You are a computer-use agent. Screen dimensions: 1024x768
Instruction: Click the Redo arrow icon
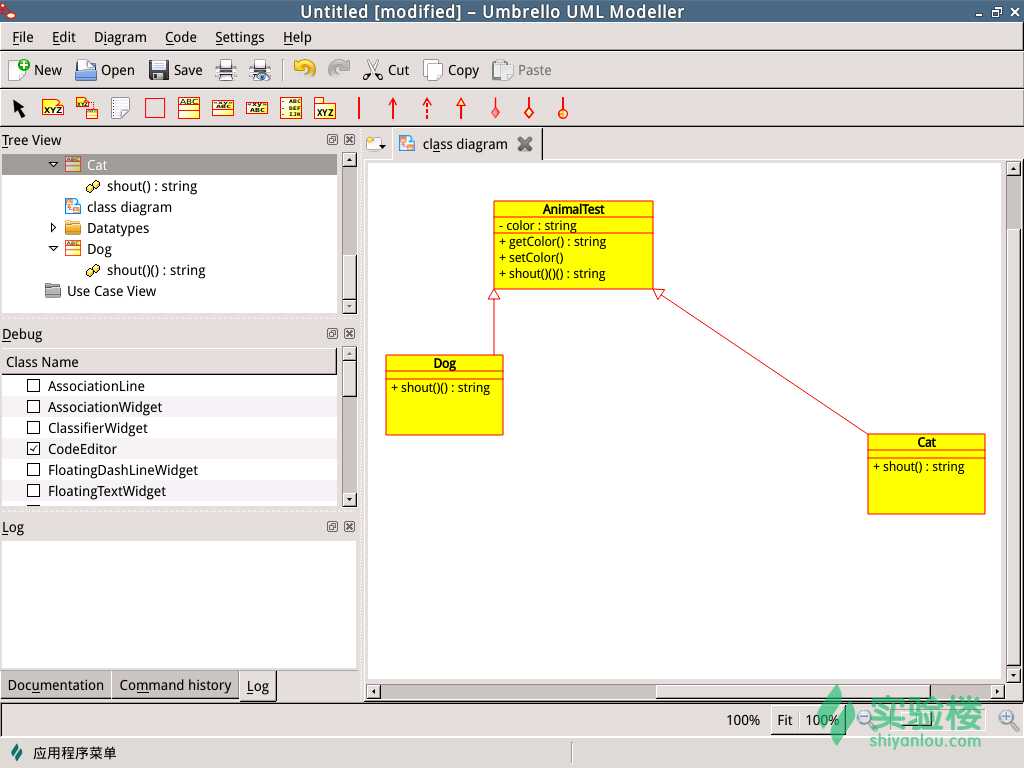(x=338, y=69)
